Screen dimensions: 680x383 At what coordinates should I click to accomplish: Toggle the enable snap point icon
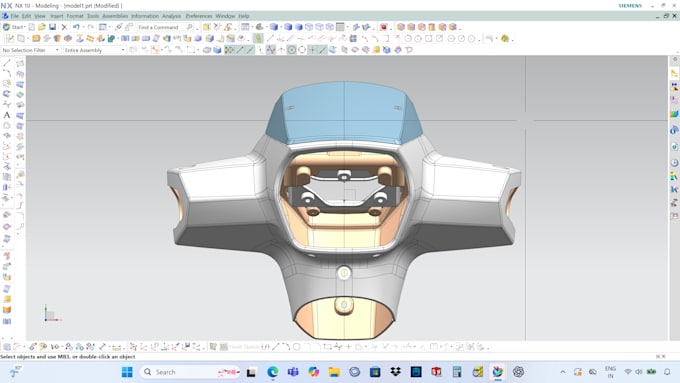point(229,50)
